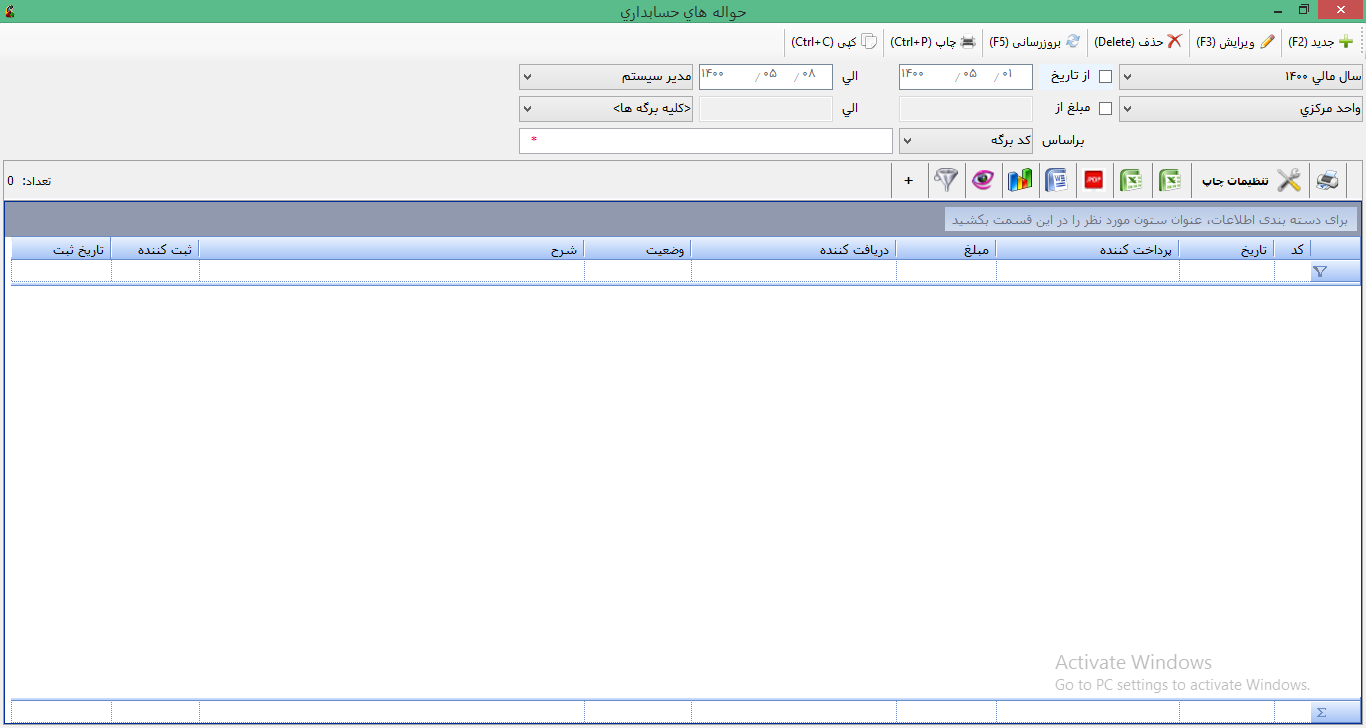The width and height of the screenshot is (1366, 728).
Task: Sort by the وضعیت column header
Action: 638,249
